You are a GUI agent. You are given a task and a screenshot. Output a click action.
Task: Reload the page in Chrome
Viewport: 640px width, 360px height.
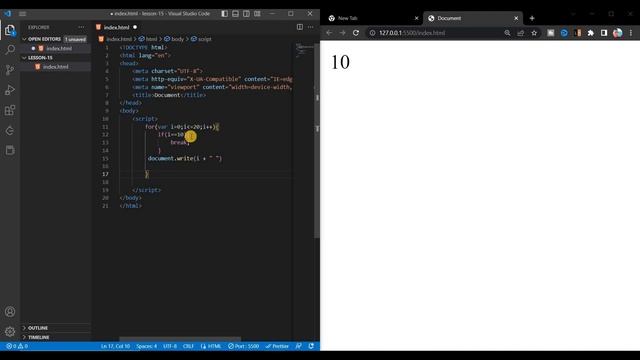(x=356, y=33)
